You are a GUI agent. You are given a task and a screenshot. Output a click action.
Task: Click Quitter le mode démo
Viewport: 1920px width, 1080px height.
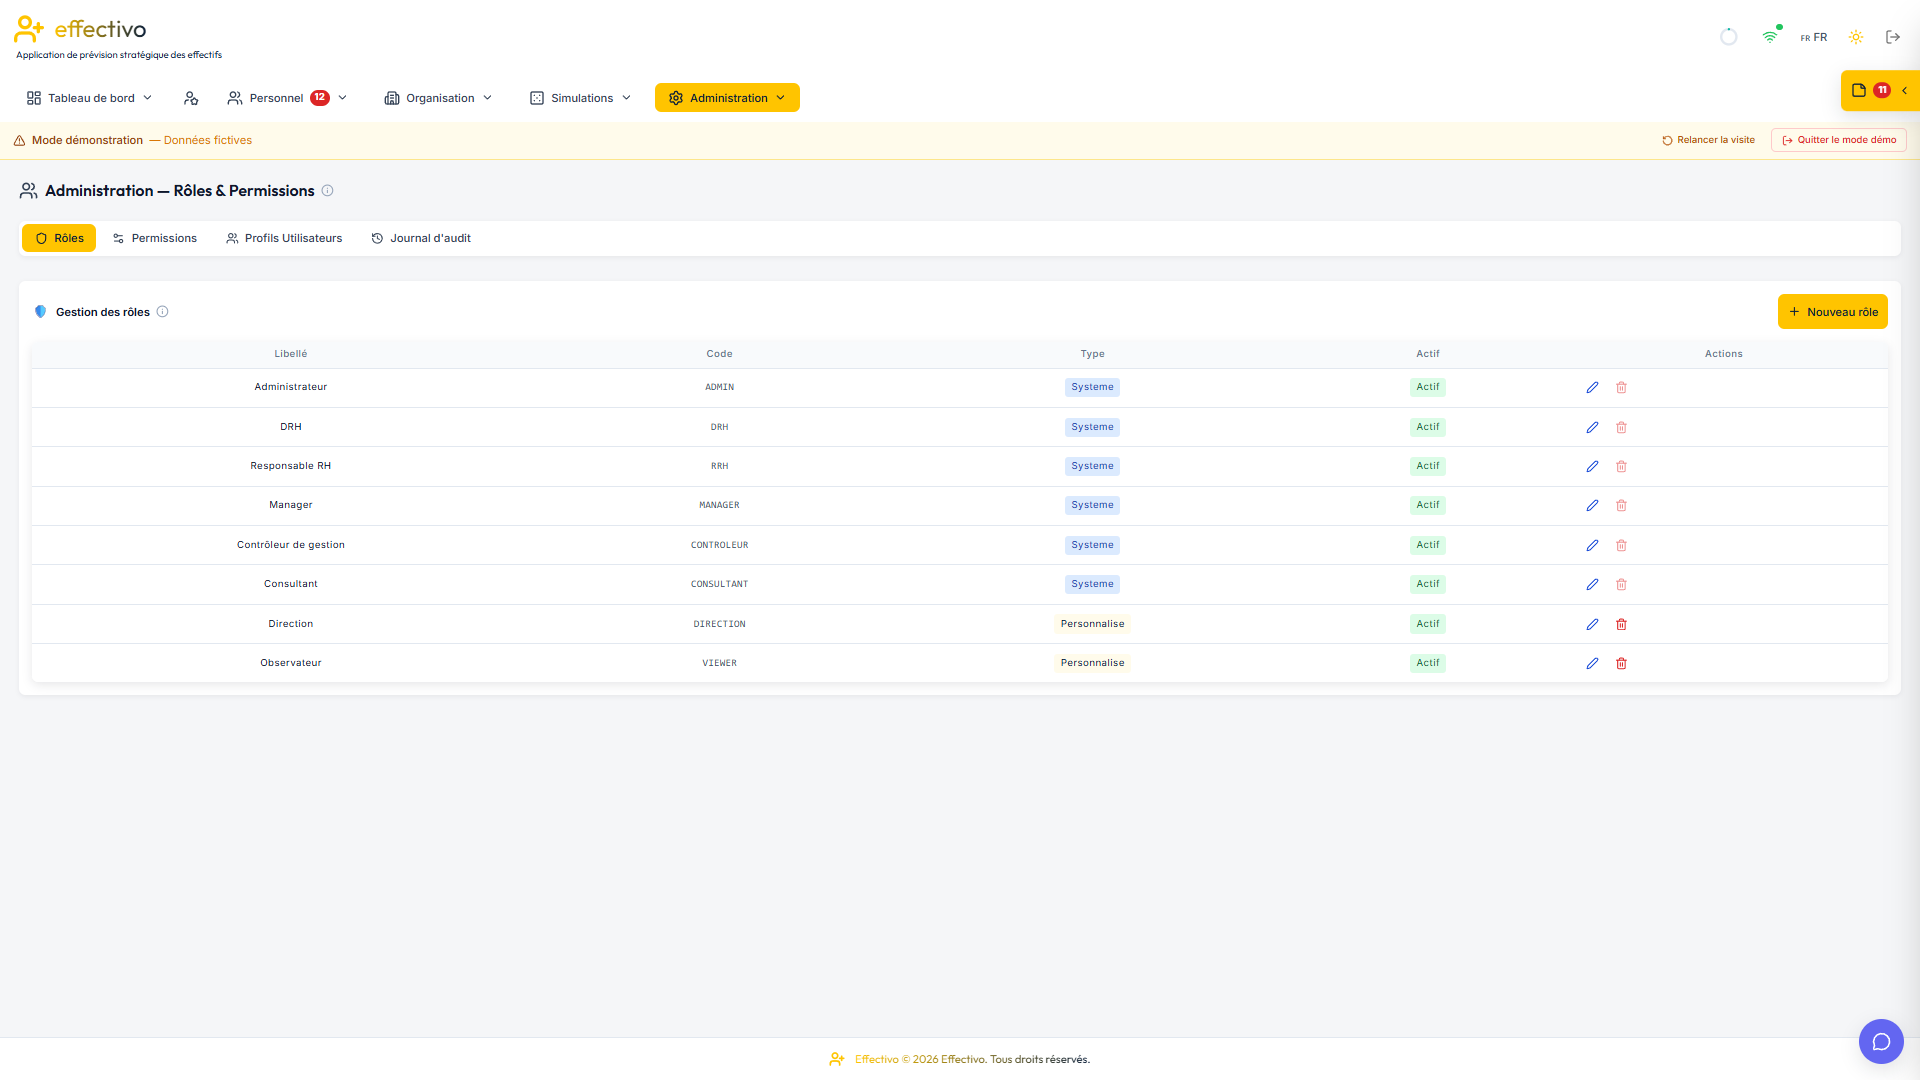1839,140
